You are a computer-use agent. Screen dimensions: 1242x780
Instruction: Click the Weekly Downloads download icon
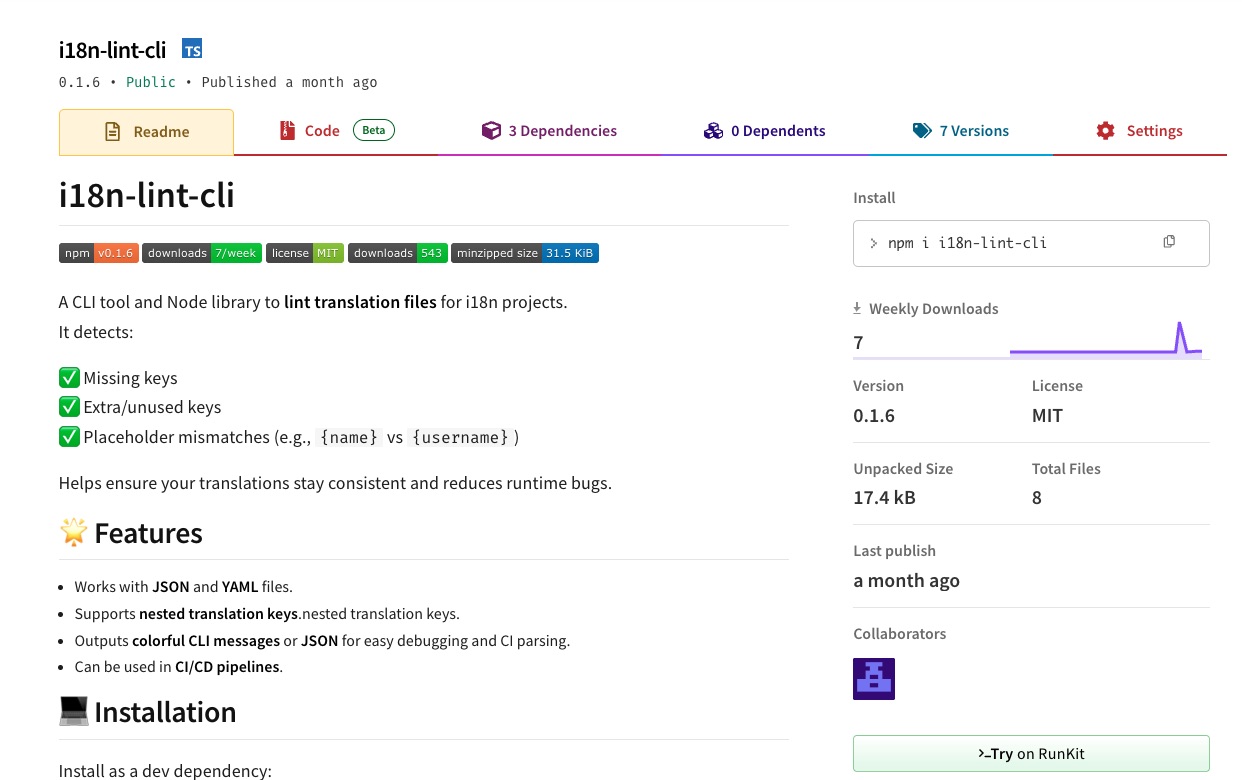[857, 308]
